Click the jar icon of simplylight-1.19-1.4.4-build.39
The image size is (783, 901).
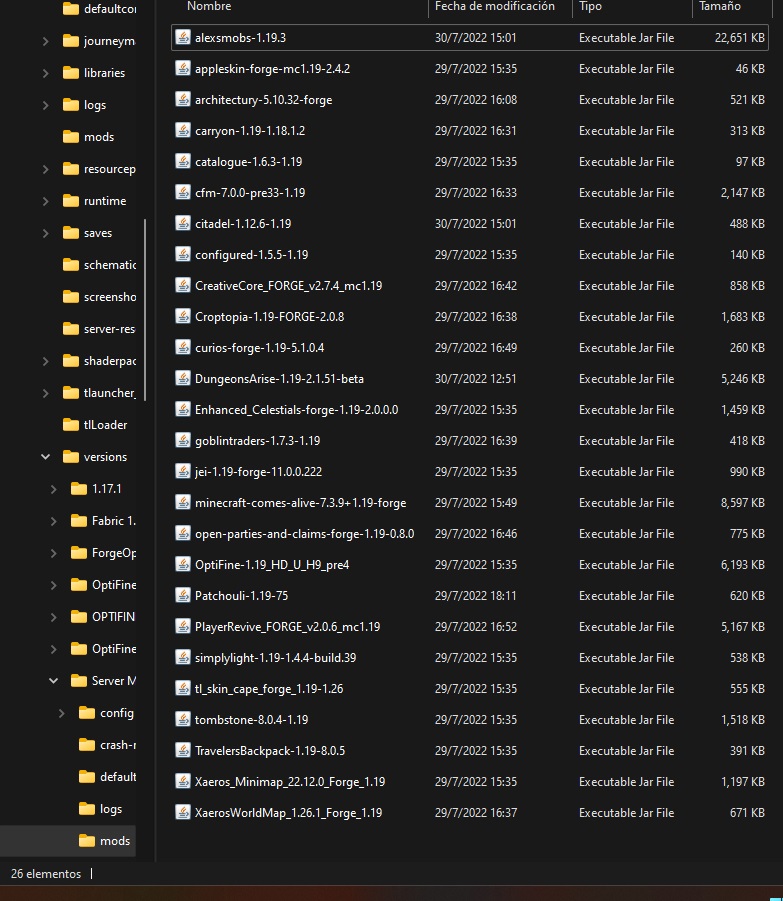coord(183,658)
